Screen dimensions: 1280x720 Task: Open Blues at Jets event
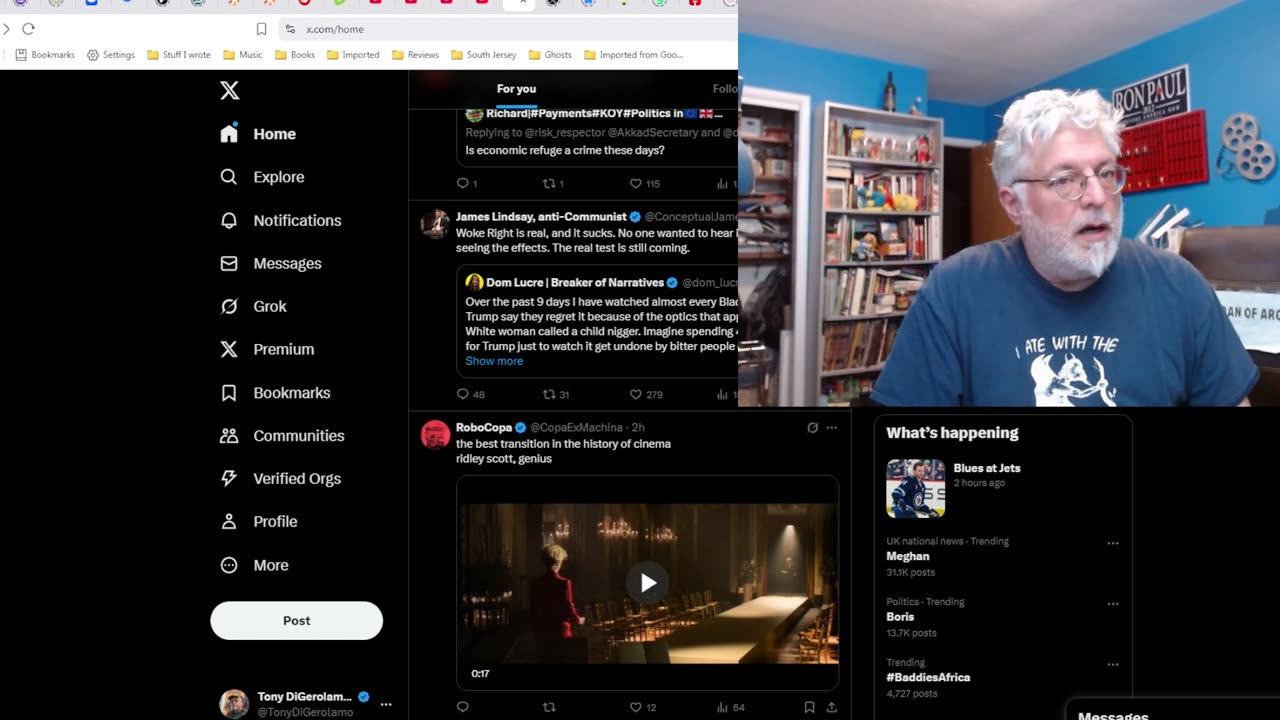(x=987, y=468)
